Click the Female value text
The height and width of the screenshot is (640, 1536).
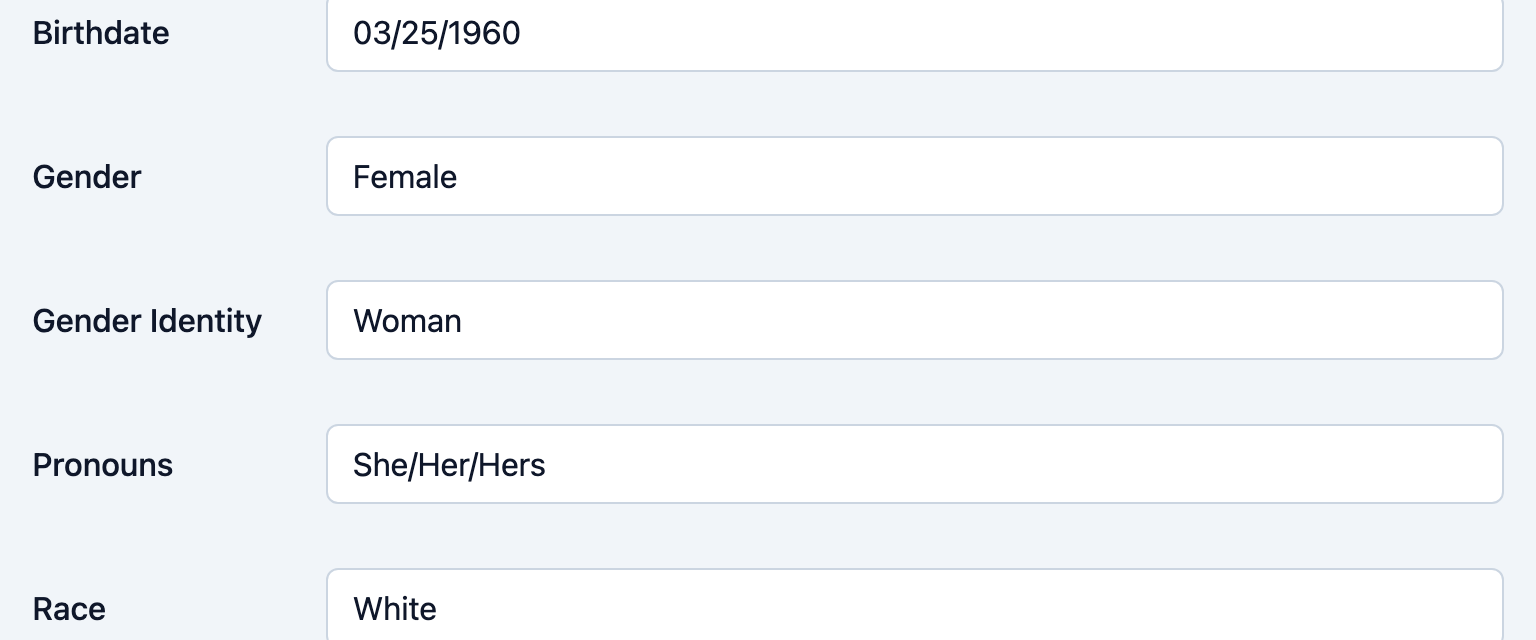405,177
